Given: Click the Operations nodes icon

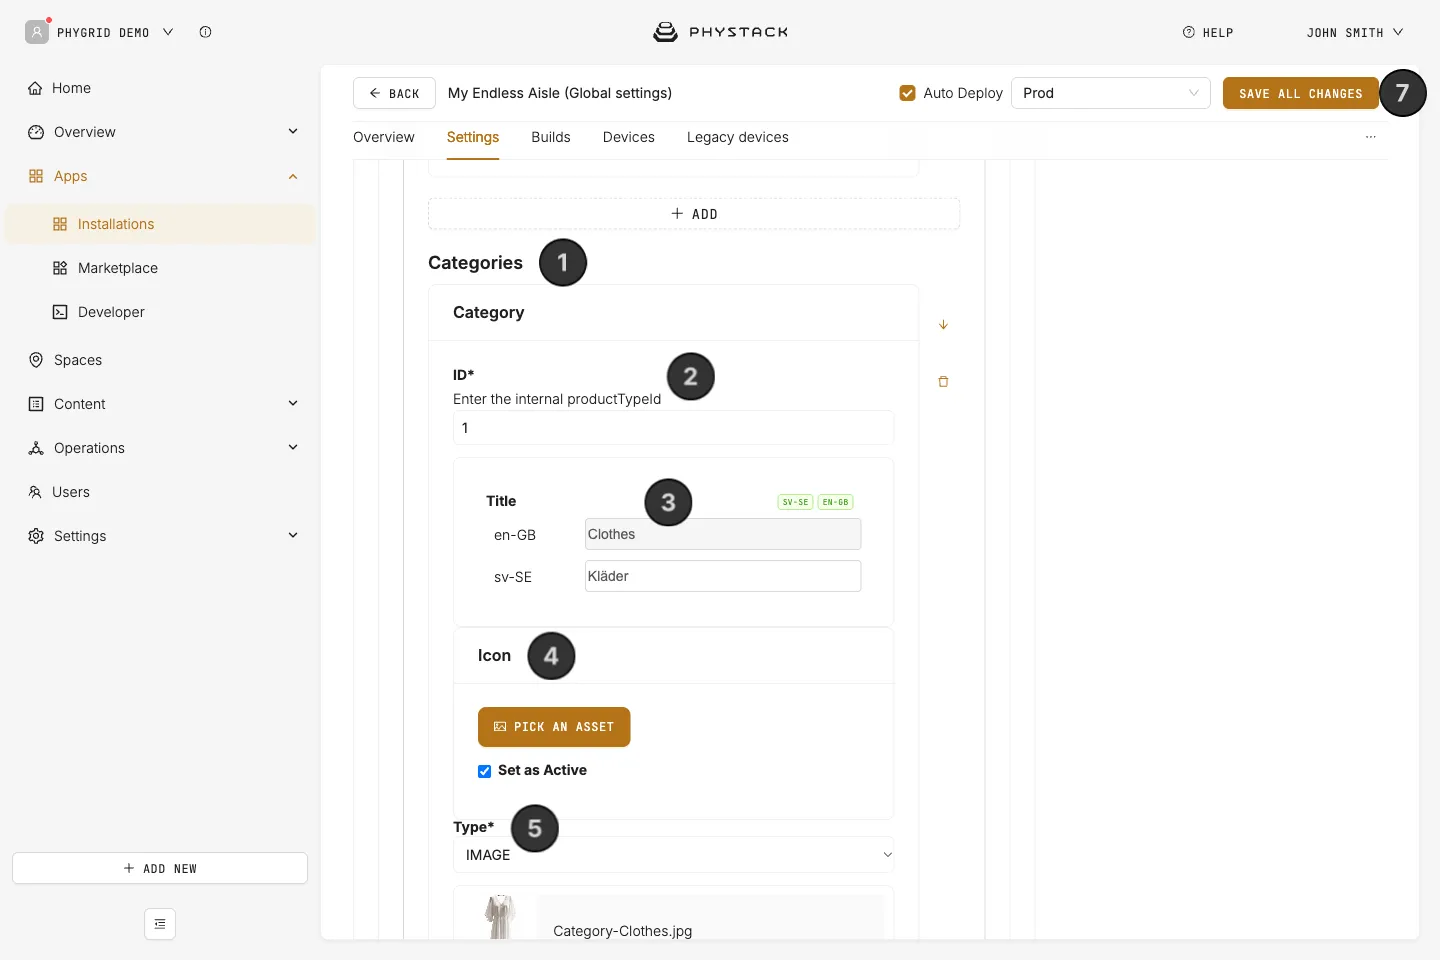Looking at the screenshot, I should click(x=36, y=448).
